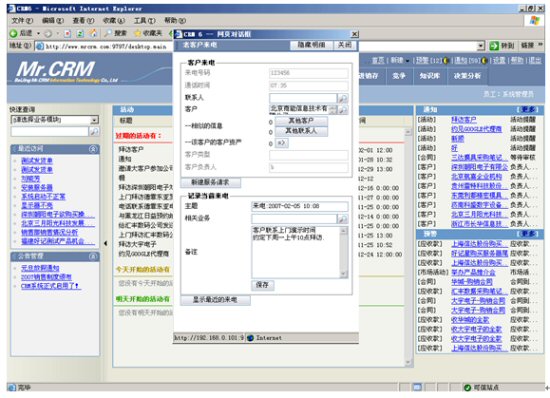Image resolution: width=550 pixels, height=398 pixels.
Task: Click the refresh icon in IE toolbar
Action: [80, 34]
